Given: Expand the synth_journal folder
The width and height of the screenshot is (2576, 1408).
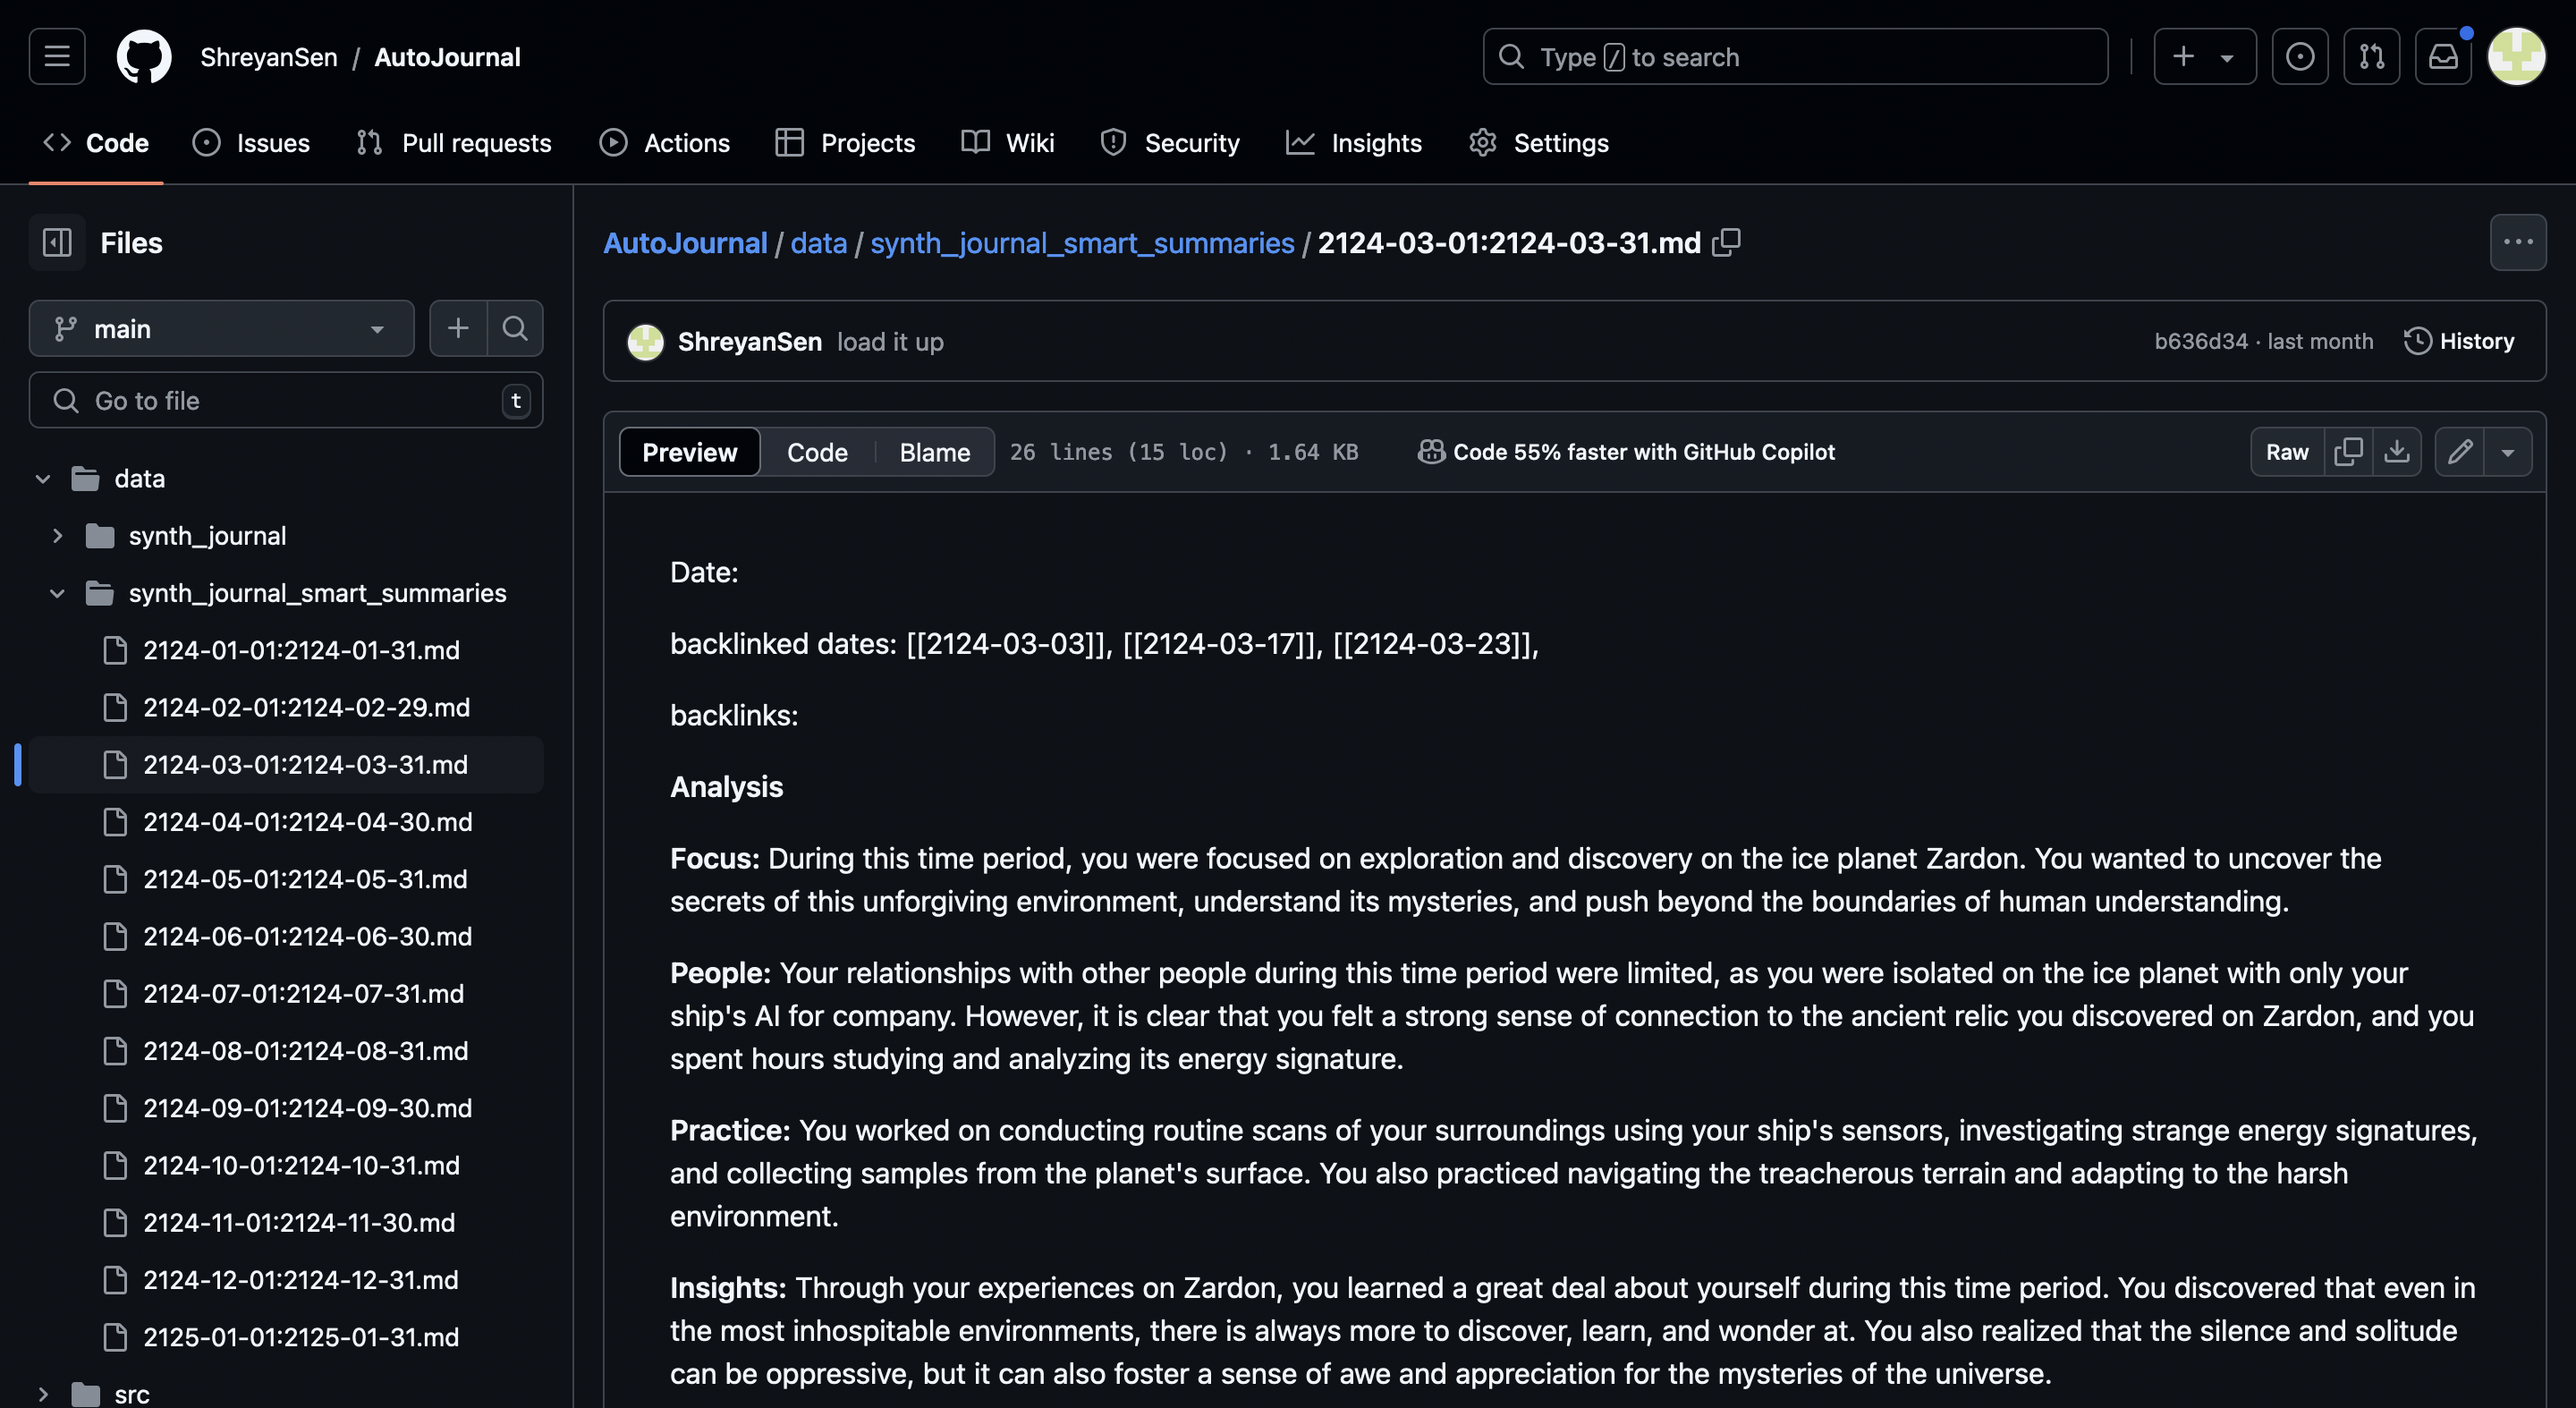Looking at the screenshot, I should point(57,536).
